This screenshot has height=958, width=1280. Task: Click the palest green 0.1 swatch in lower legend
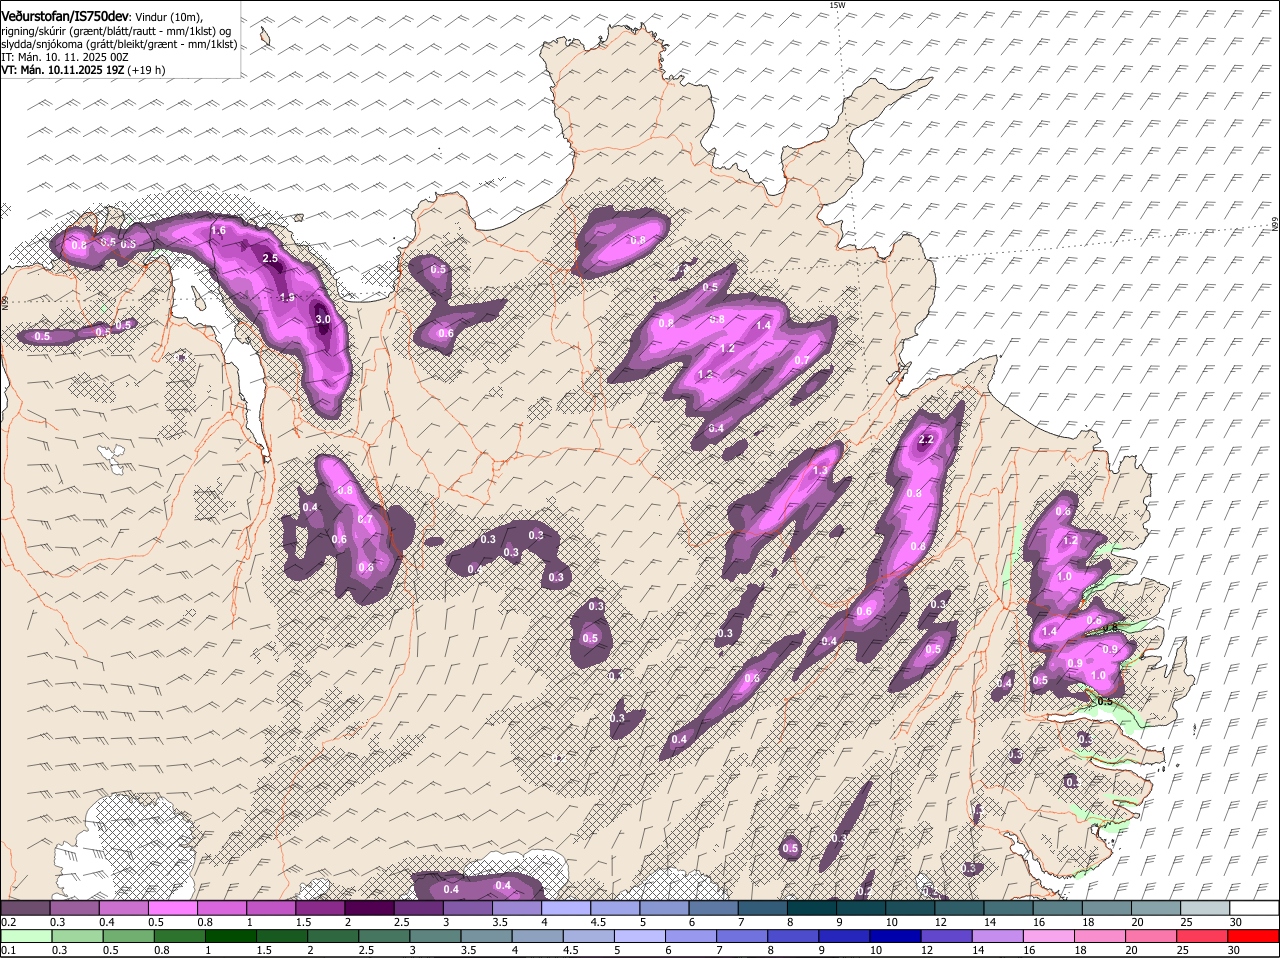tap(25, 936)
